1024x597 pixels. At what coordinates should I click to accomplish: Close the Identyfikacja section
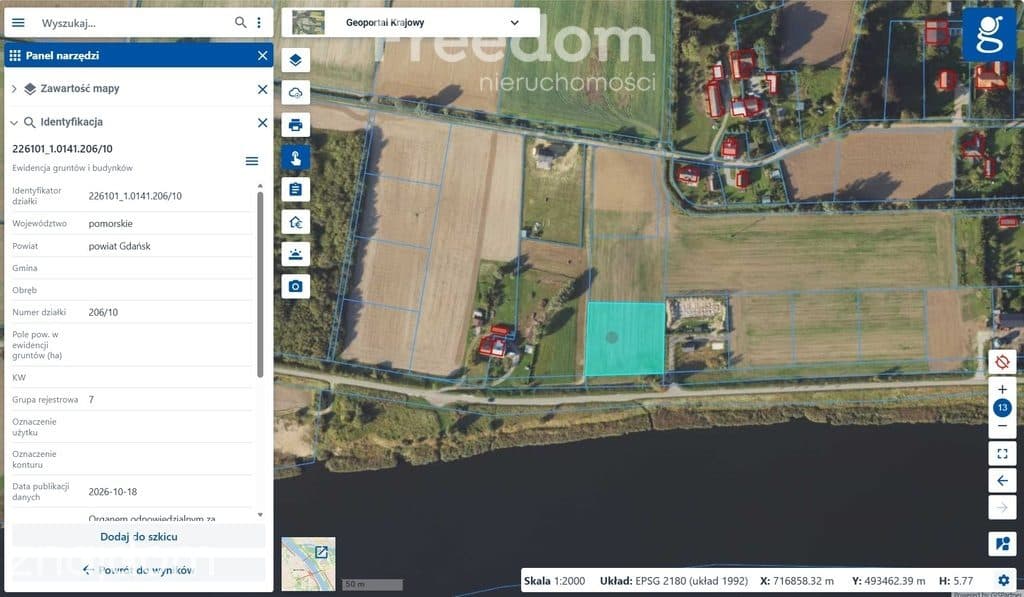tap(263, 122)
